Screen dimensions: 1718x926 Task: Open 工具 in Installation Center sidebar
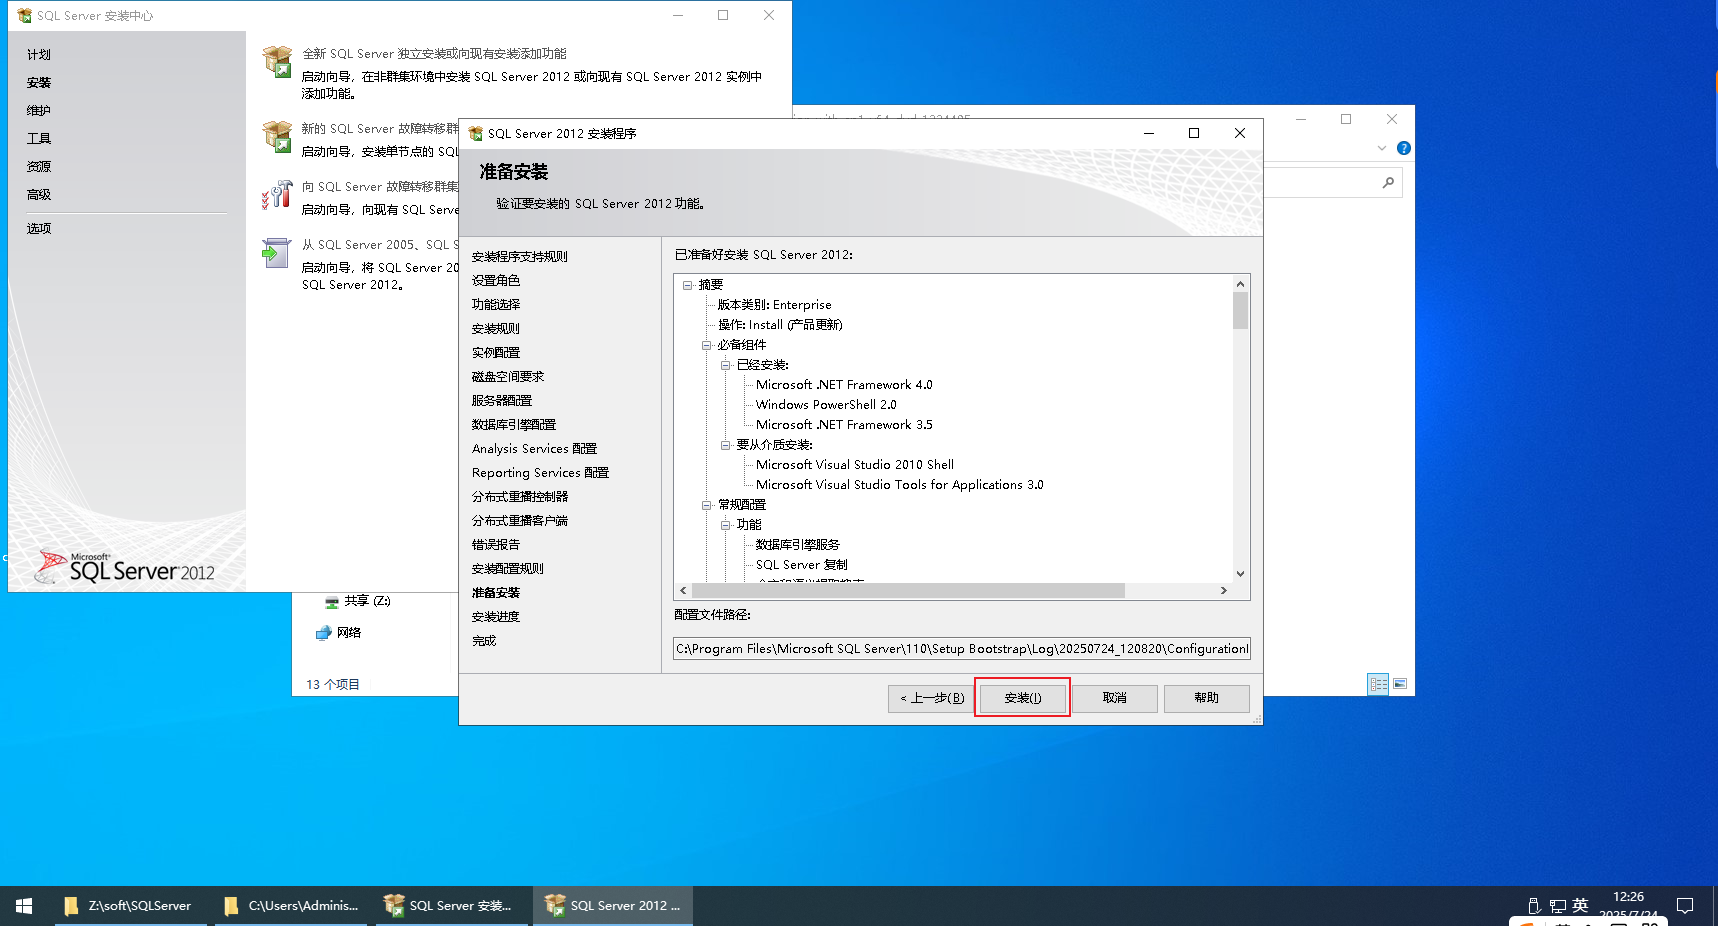tap(39, 139)
